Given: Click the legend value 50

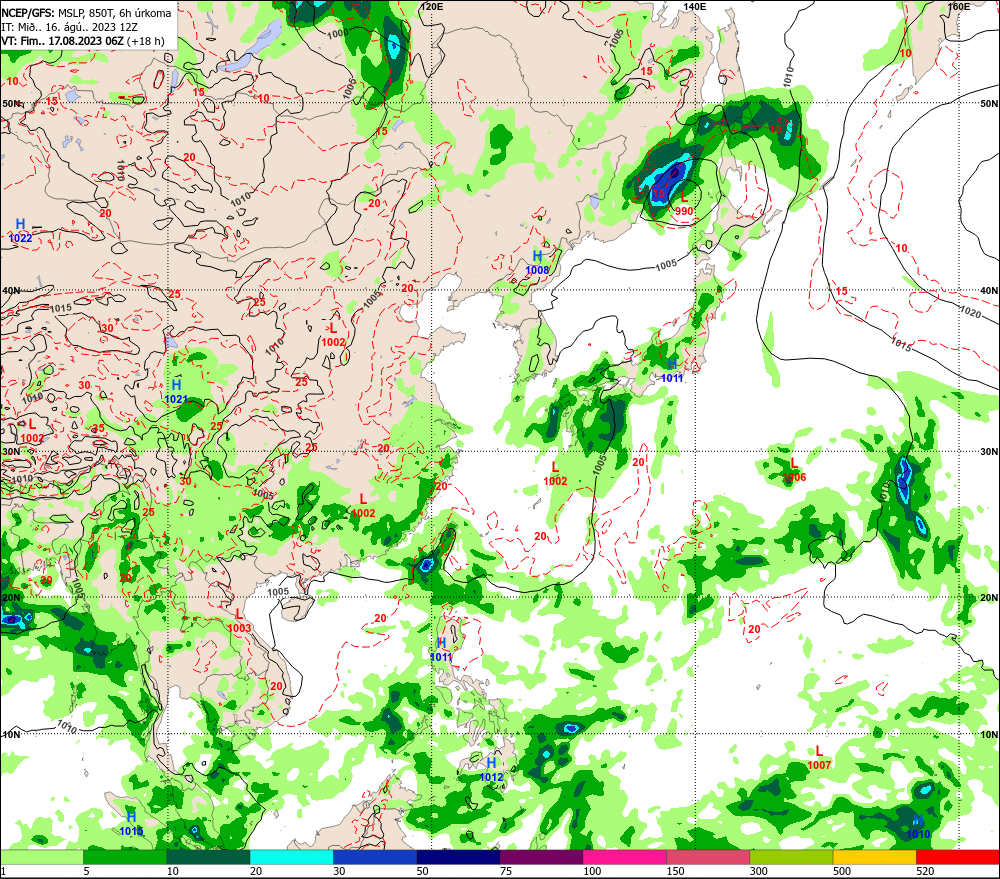Looking at the screenshot, I should (422, 871).
